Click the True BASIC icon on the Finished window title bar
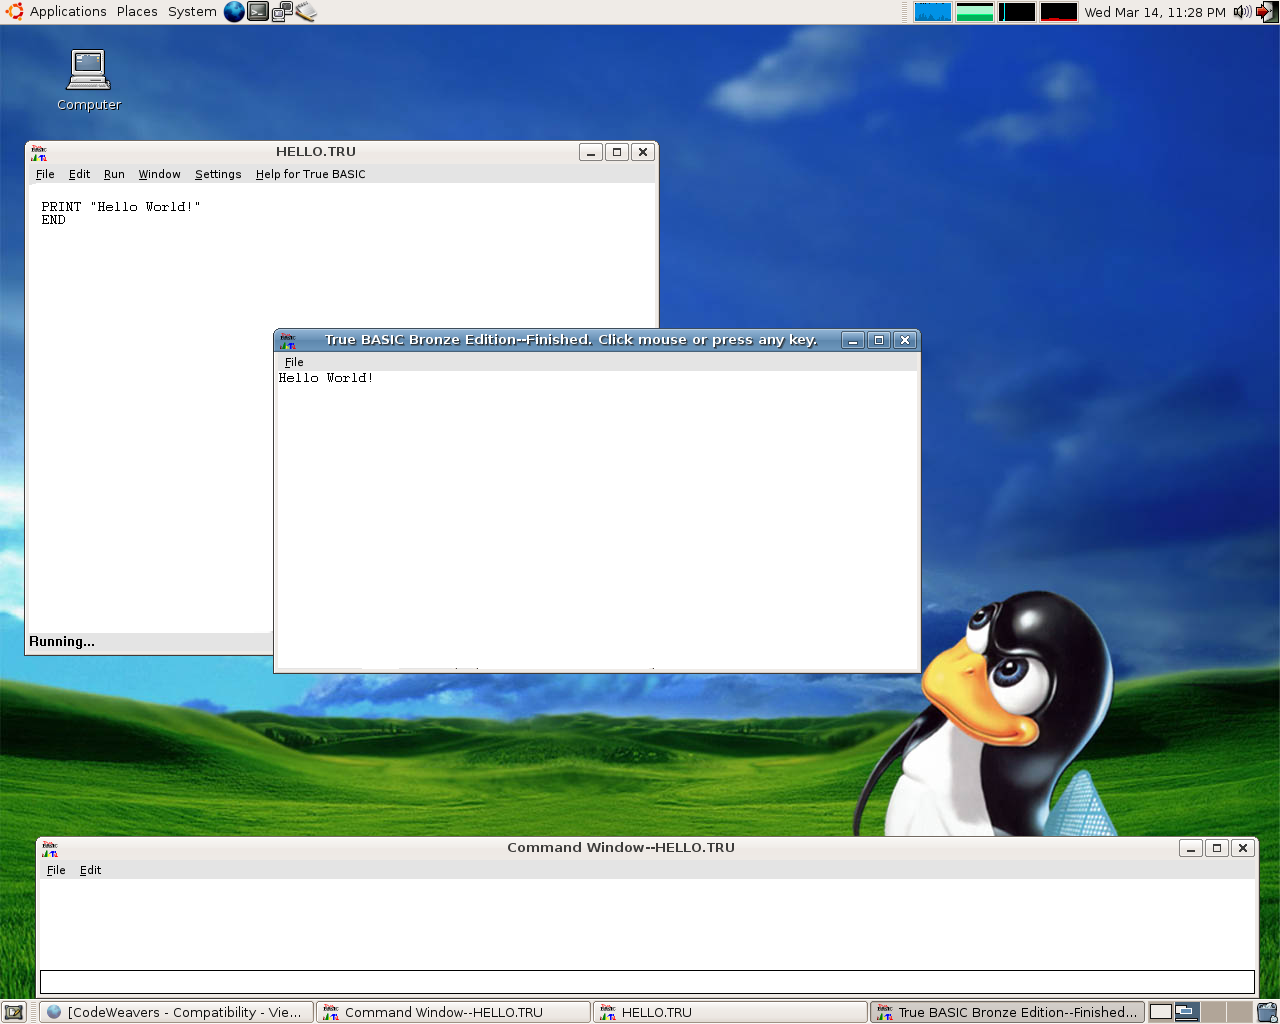Image resolution: width=1280 pixels, height=1024 pixels. (x=288, y=339)
